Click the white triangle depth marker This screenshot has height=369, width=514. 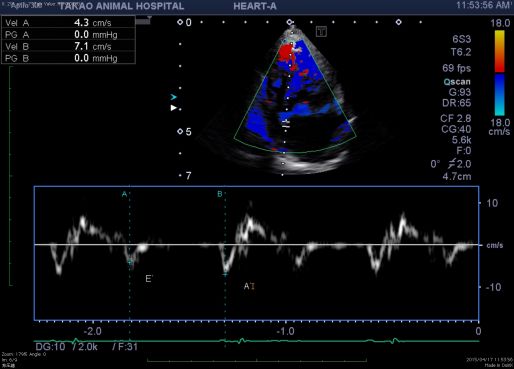(x=173, y=108)
